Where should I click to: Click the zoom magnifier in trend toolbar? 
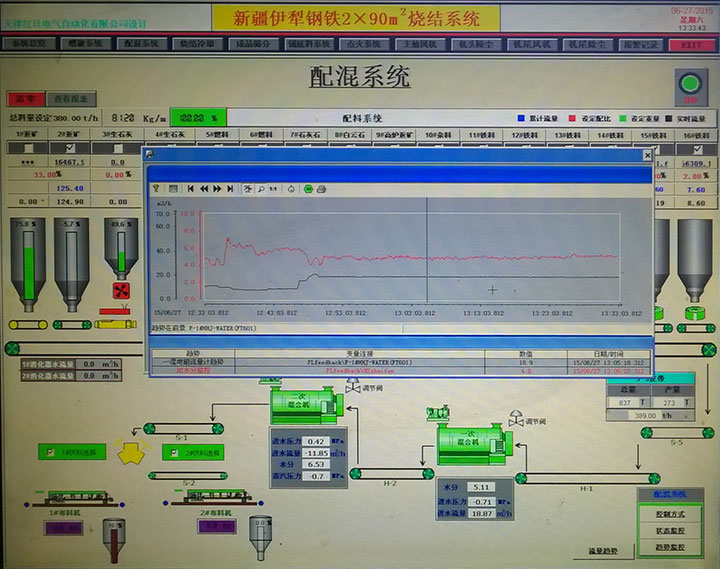259,188
